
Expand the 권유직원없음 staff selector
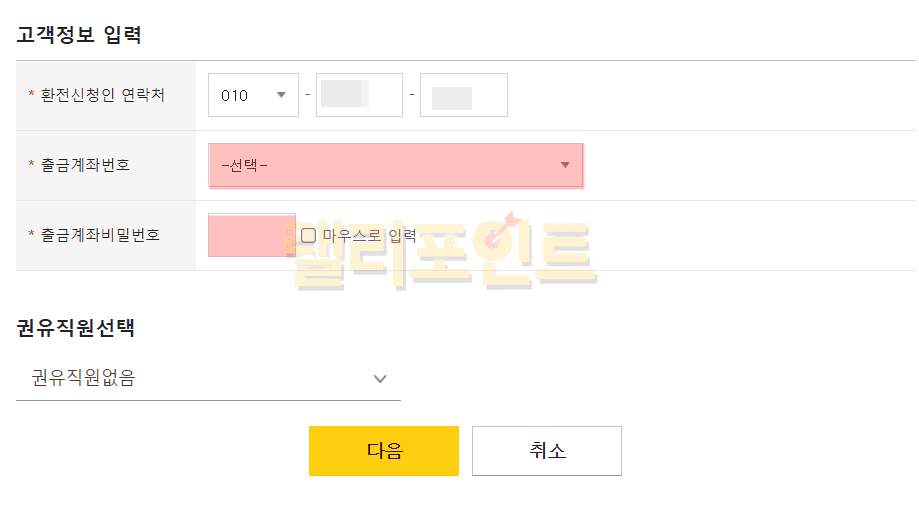point(208,378)
